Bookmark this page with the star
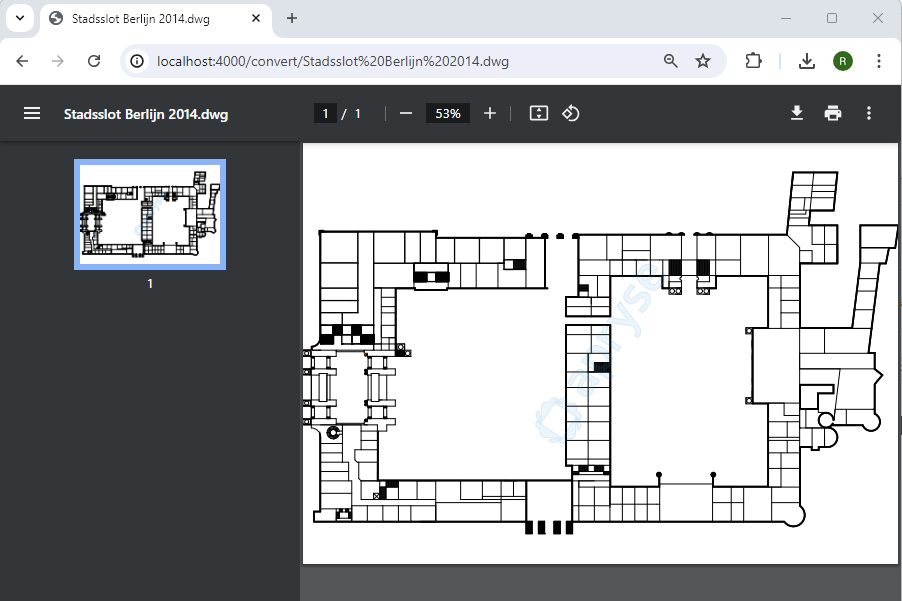 702,61
